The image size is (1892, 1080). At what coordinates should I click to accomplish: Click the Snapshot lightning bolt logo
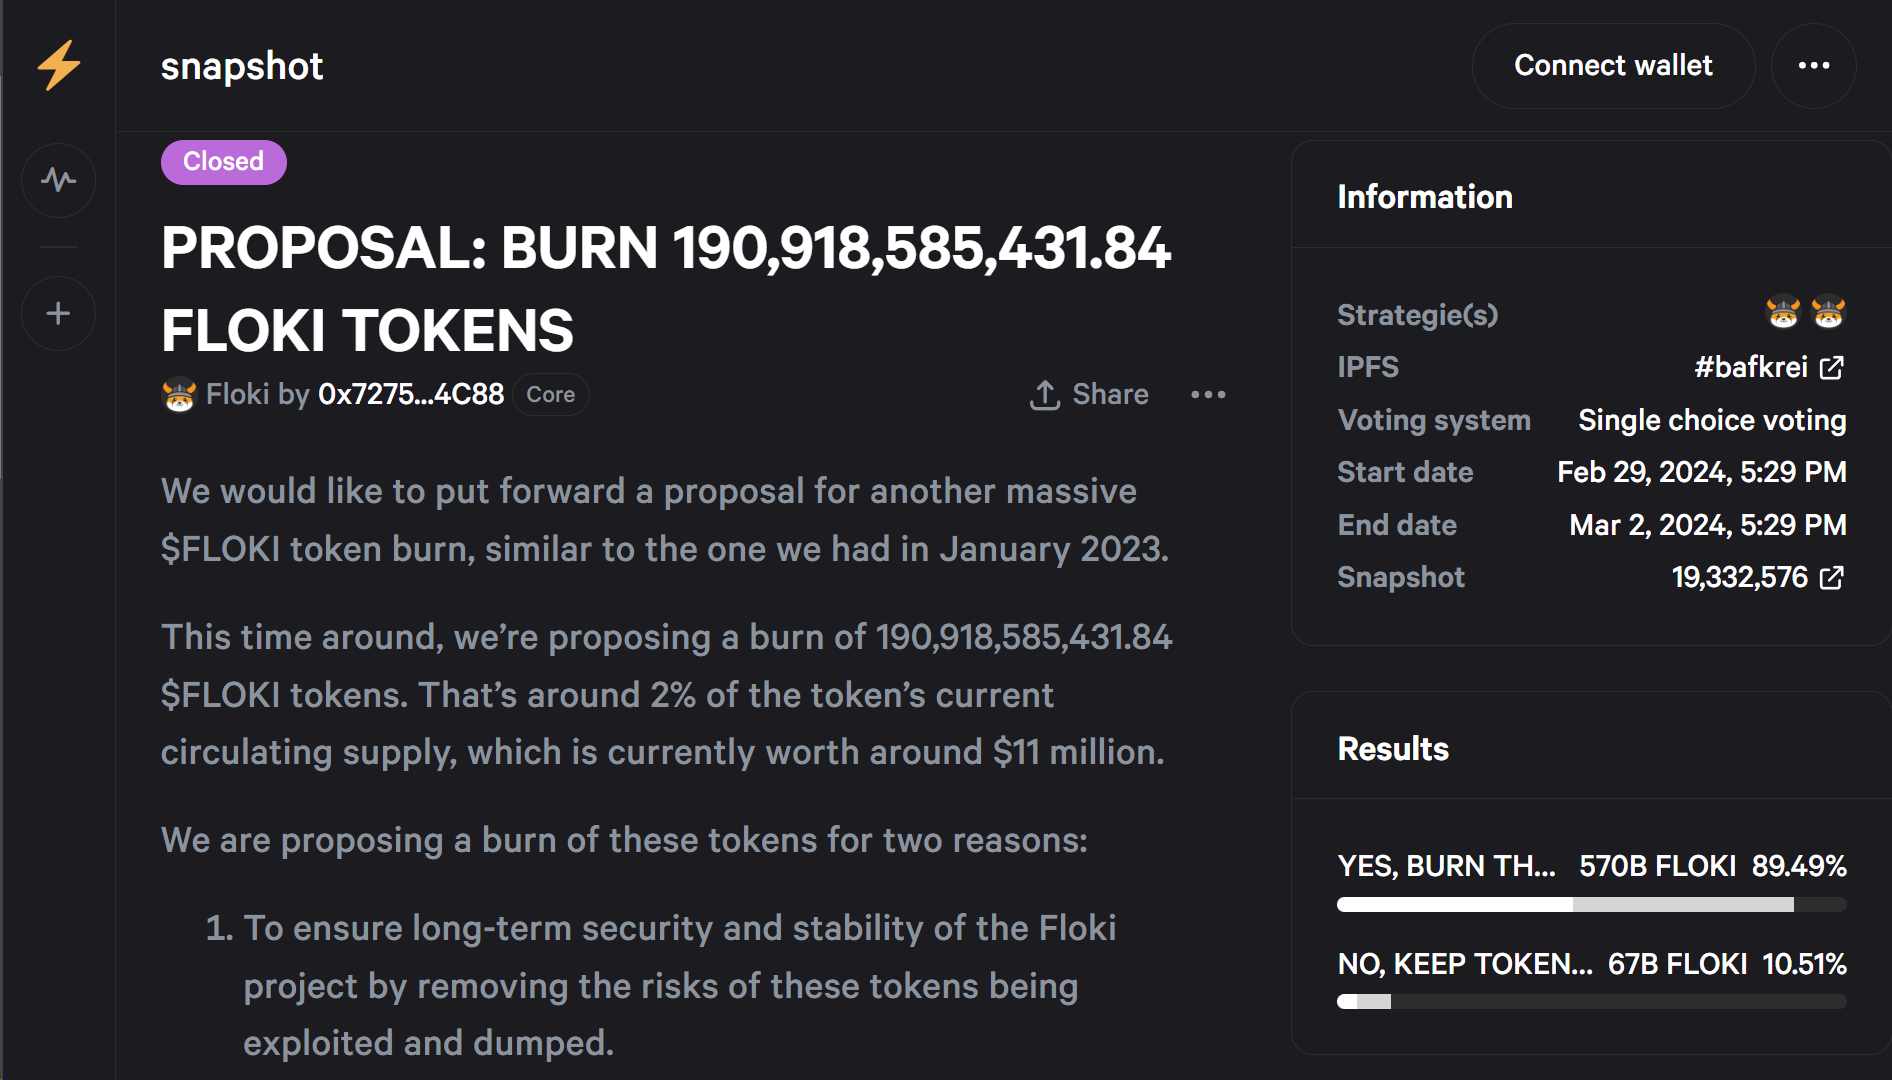click(59, 65)
